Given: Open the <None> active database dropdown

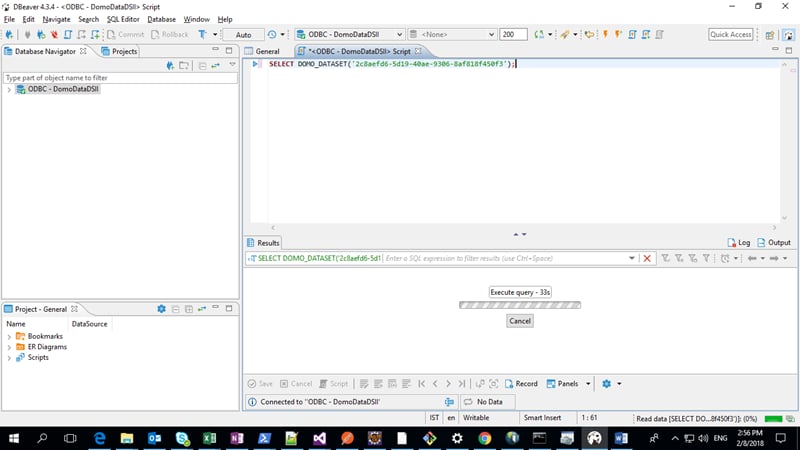Looking at the screenshot, I should (x=452, y=35).
